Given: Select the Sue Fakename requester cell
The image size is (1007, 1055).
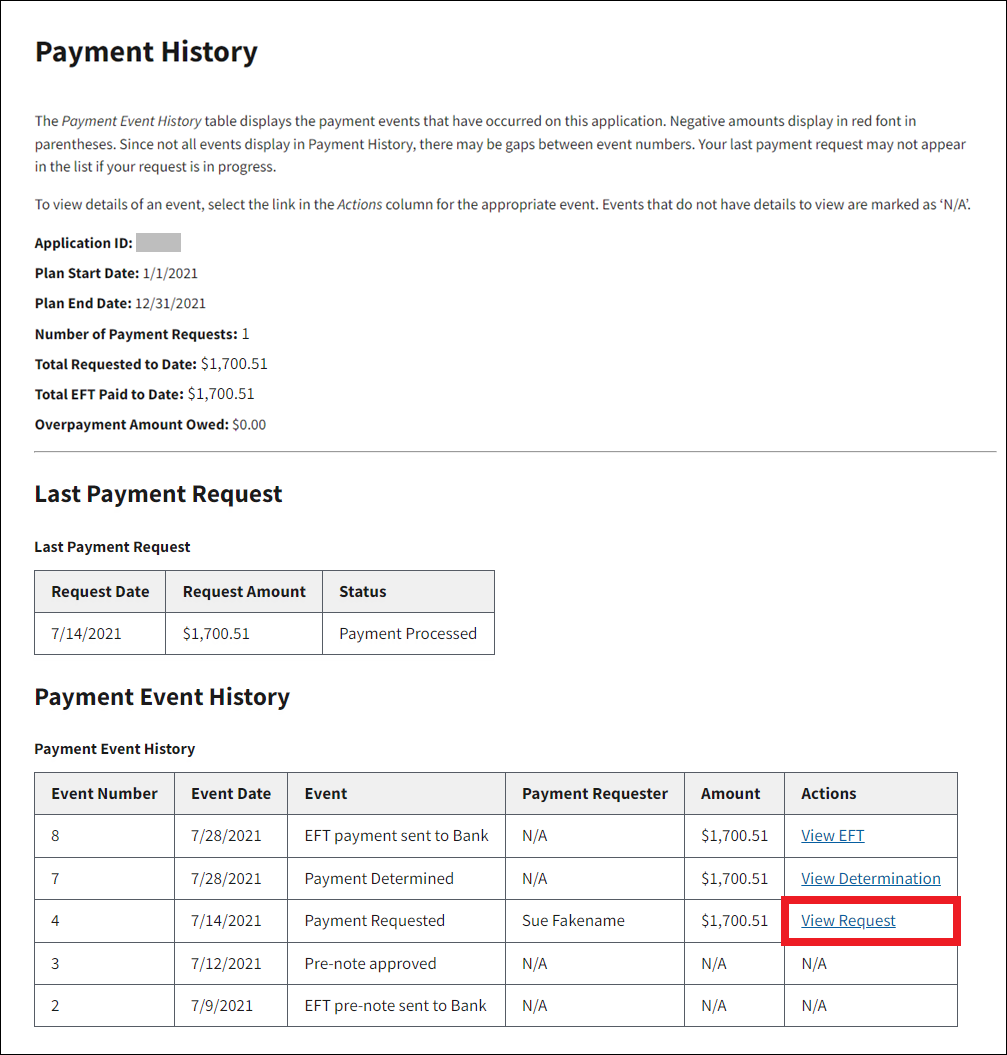Looking at the screenshot, I should pyautogui.click(x=573, y=921).
